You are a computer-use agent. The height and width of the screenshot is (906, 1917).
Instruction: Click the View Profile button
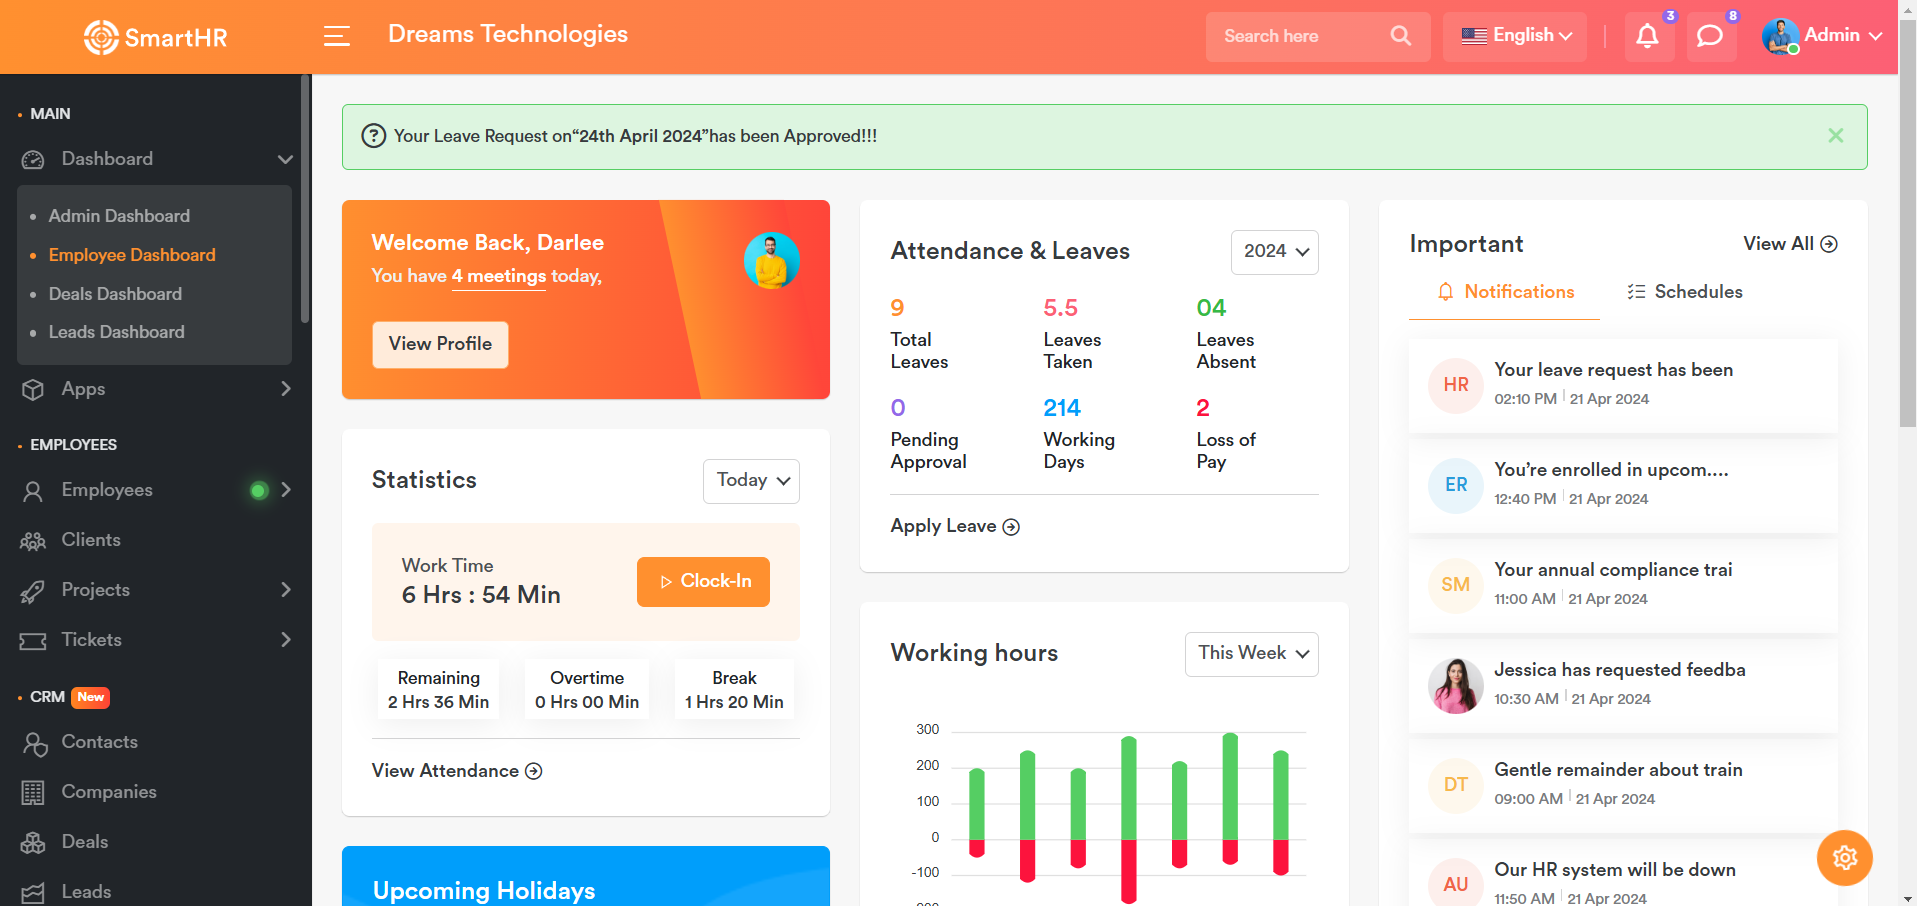(x=440, y=344)
